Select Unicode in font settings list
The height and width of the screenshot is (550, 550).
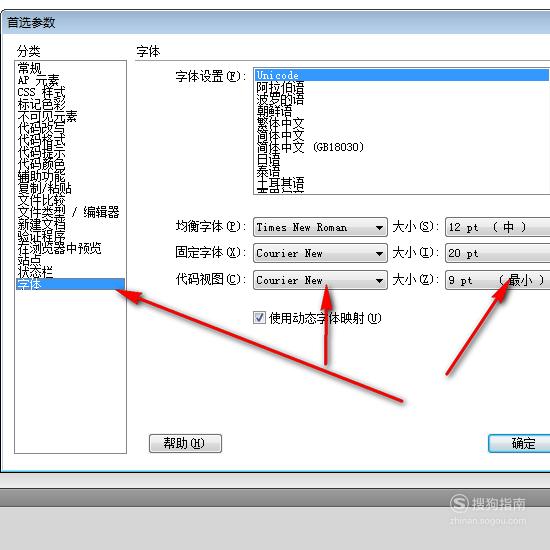point(401,75)
